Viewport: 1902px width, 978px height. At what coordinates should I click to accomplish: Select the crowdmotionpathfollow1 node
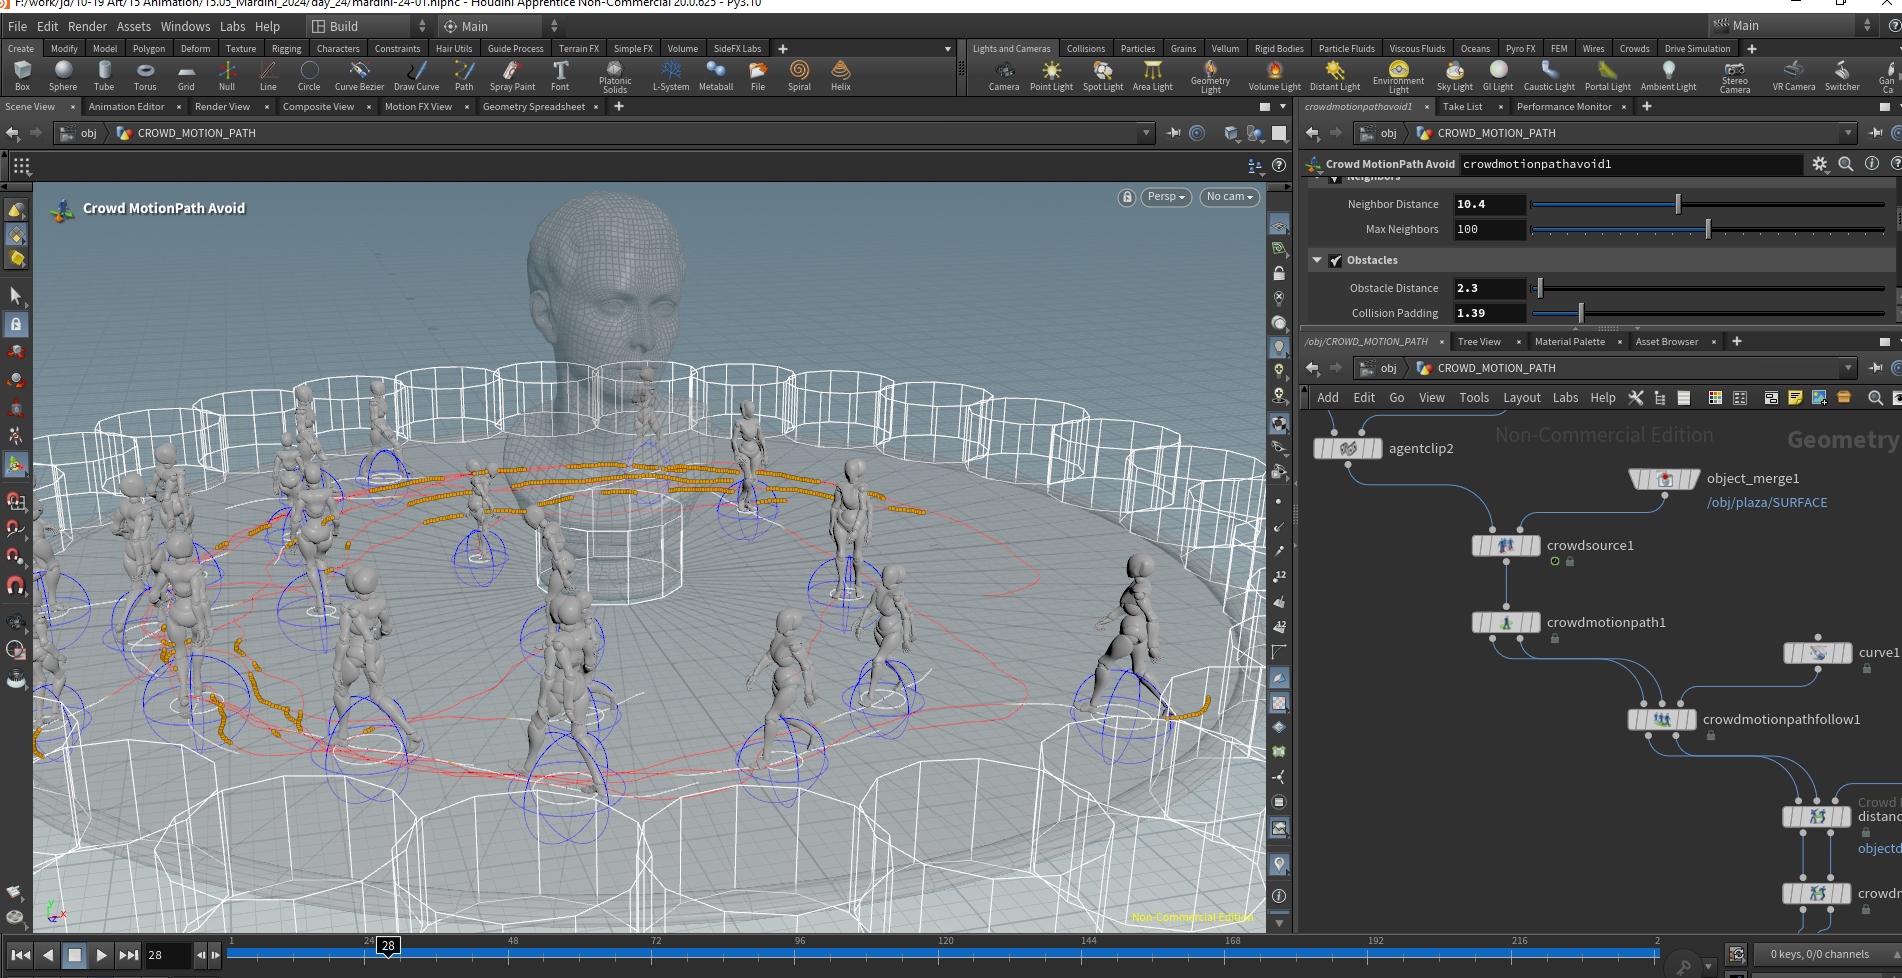(1662, 720)
